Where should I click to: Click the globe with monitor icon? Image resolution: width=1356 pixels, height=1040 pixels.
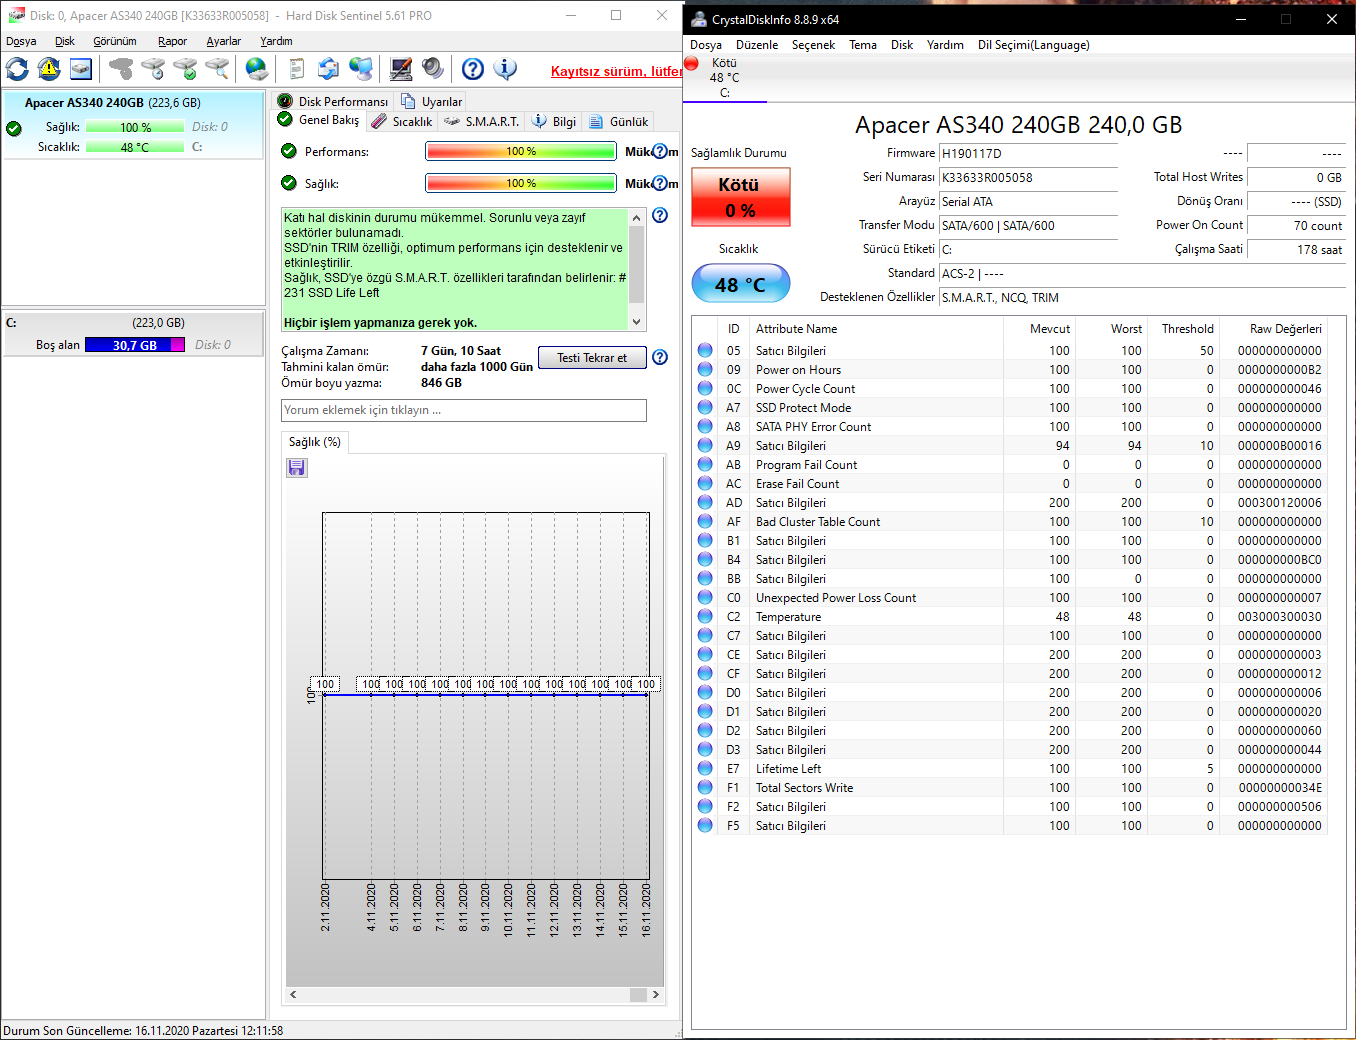pos(361,69)
